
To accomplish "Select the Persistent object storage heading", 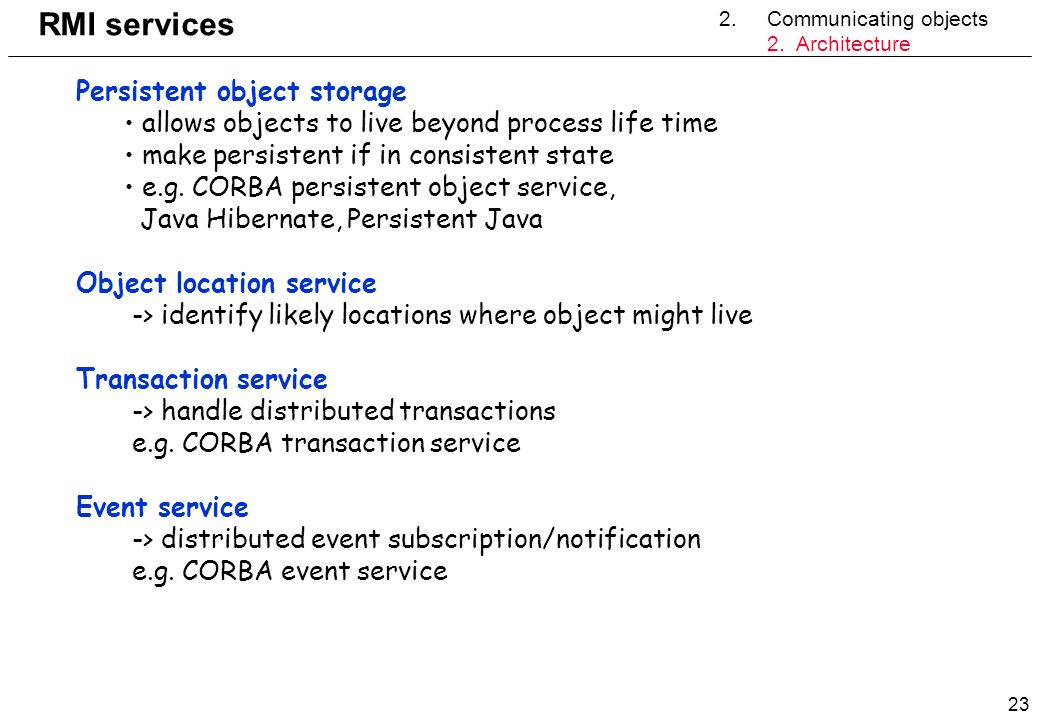I will tap(241, 91).
